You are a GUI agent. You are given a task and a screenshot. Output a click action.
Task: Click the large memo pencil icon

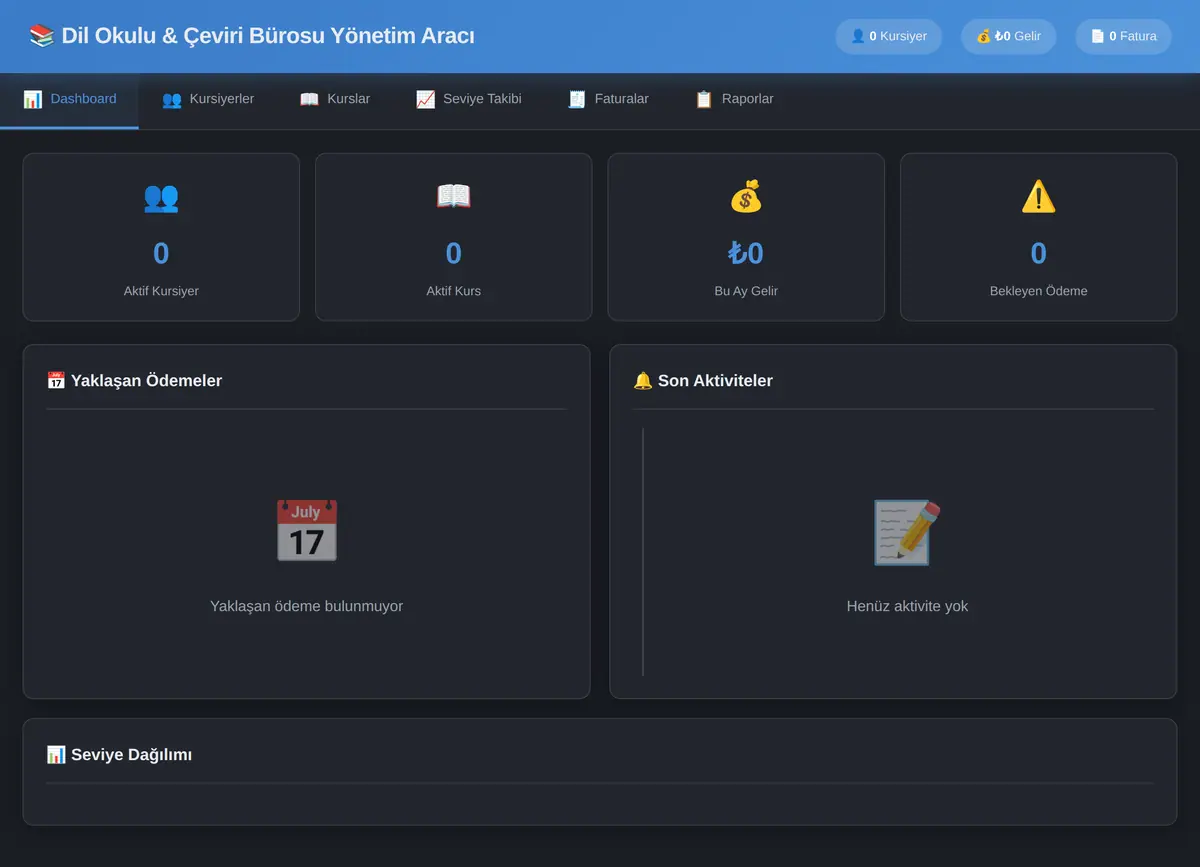click(907, 531)
